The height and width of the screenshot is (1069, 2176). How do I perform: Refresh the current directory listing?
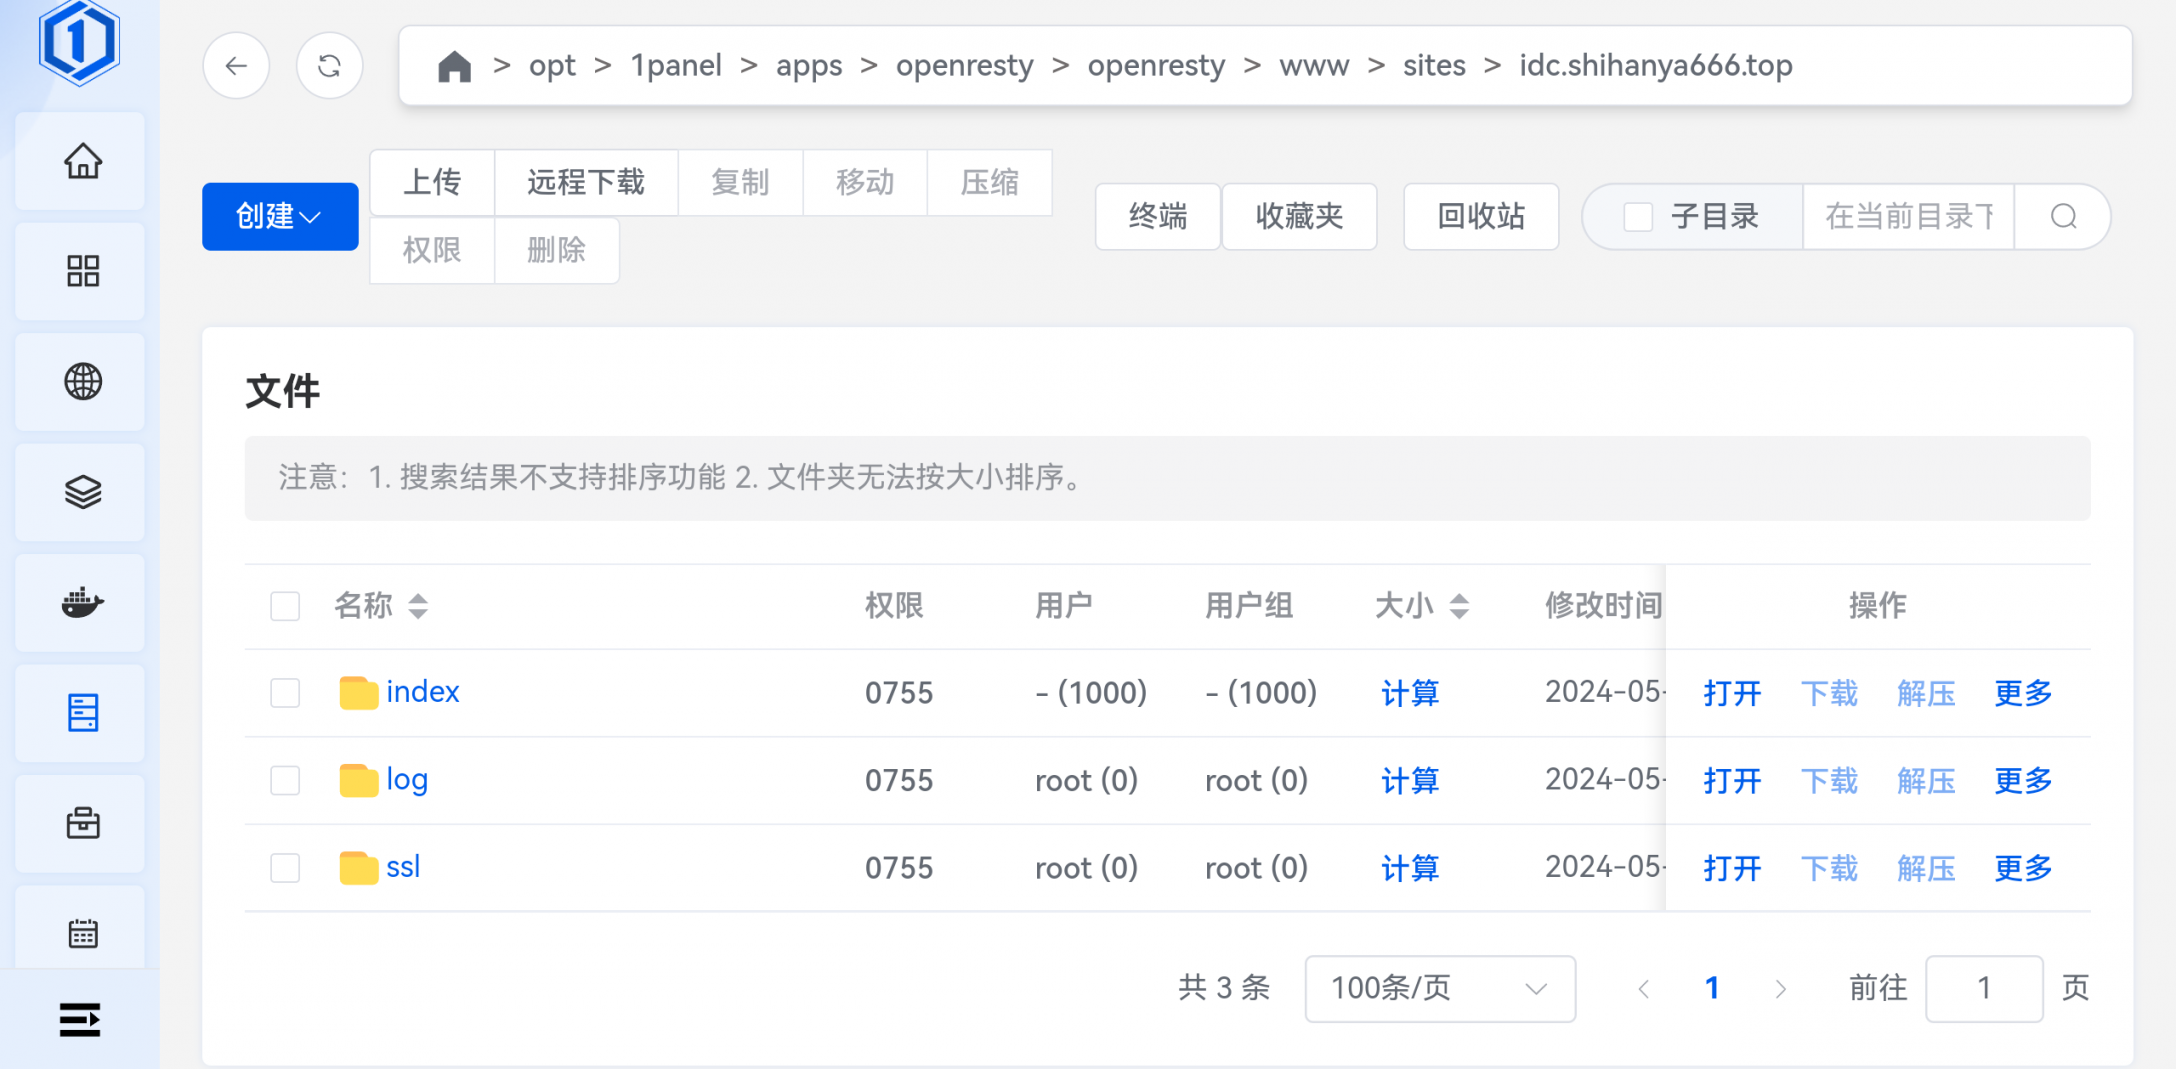tap(329, 66)
